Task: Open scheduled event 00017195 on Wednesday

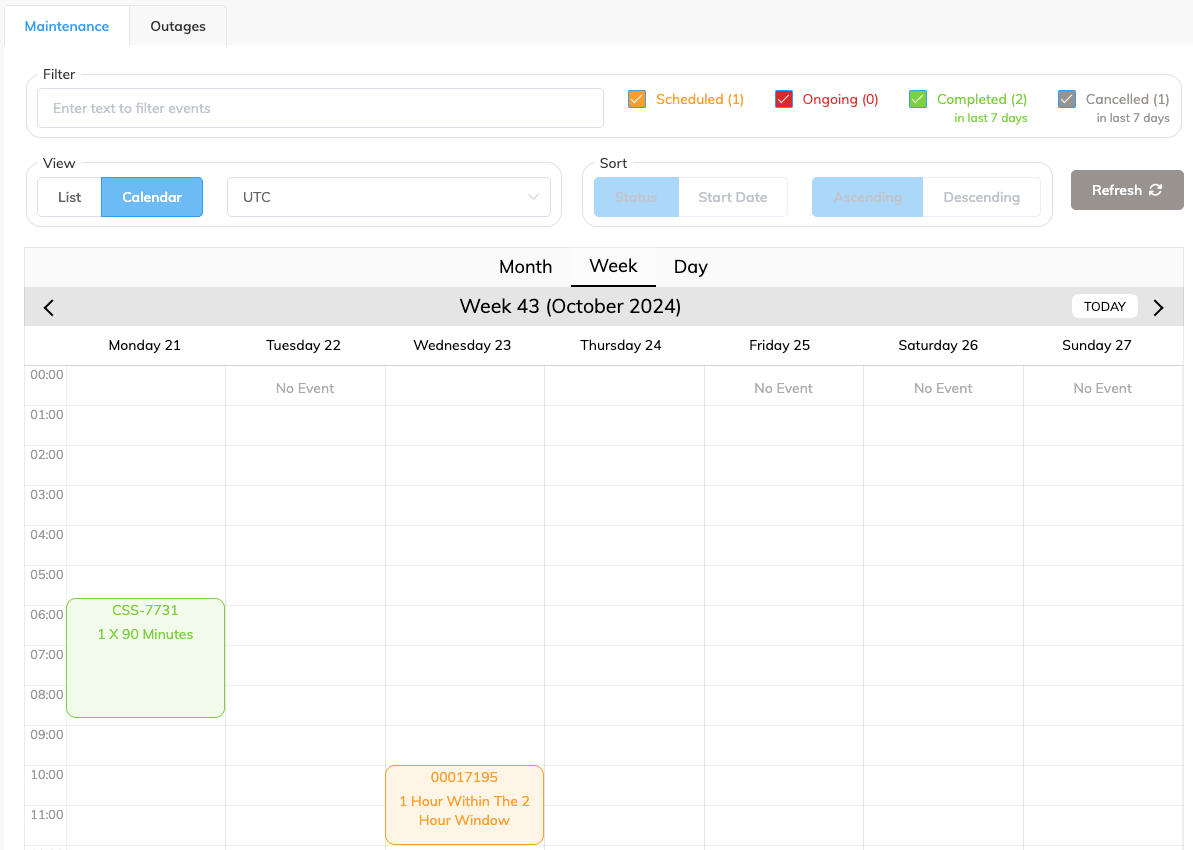Action: [464, 804]
